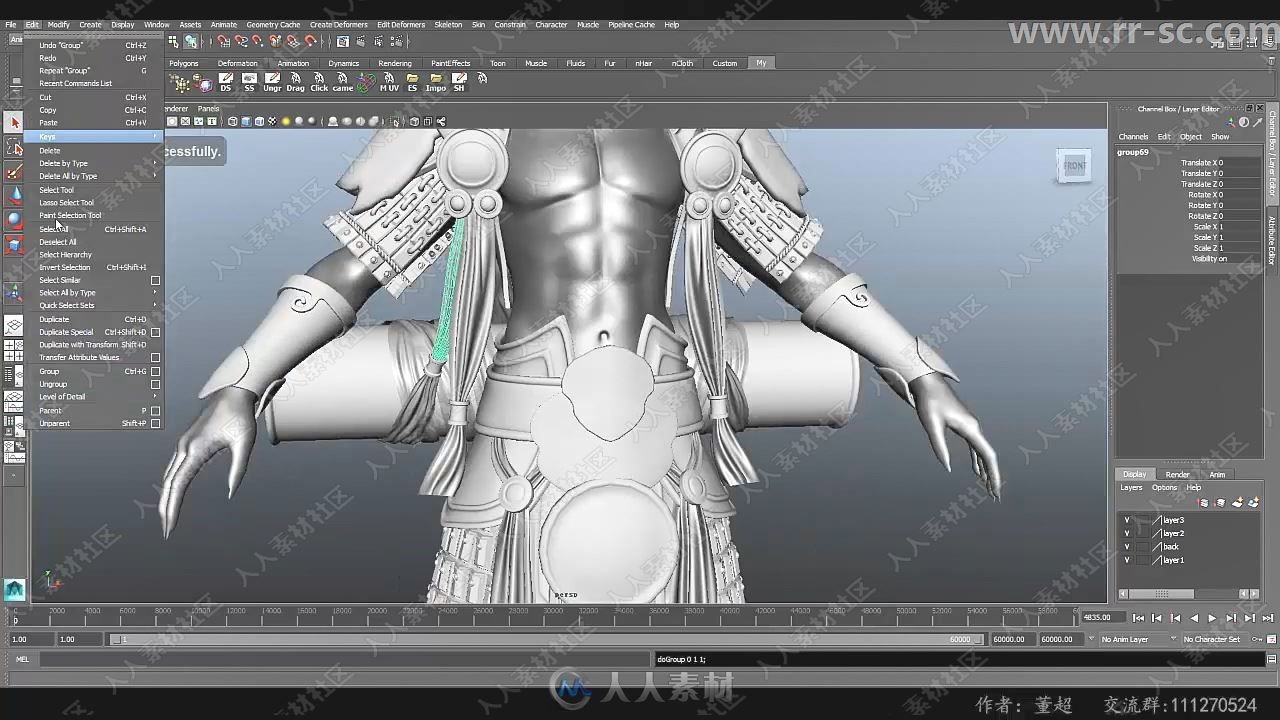Switch to the Rendering shelf tab
The image size is (1280, 720).
coord(395,63)
